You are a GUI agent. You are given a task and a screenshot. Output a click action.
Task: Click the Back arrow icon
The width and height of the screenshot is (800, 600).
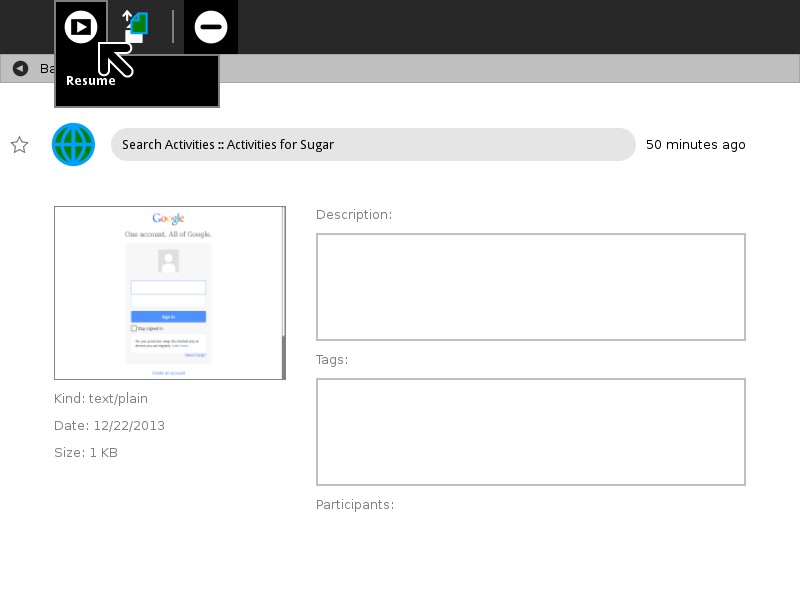coord(20,68)
